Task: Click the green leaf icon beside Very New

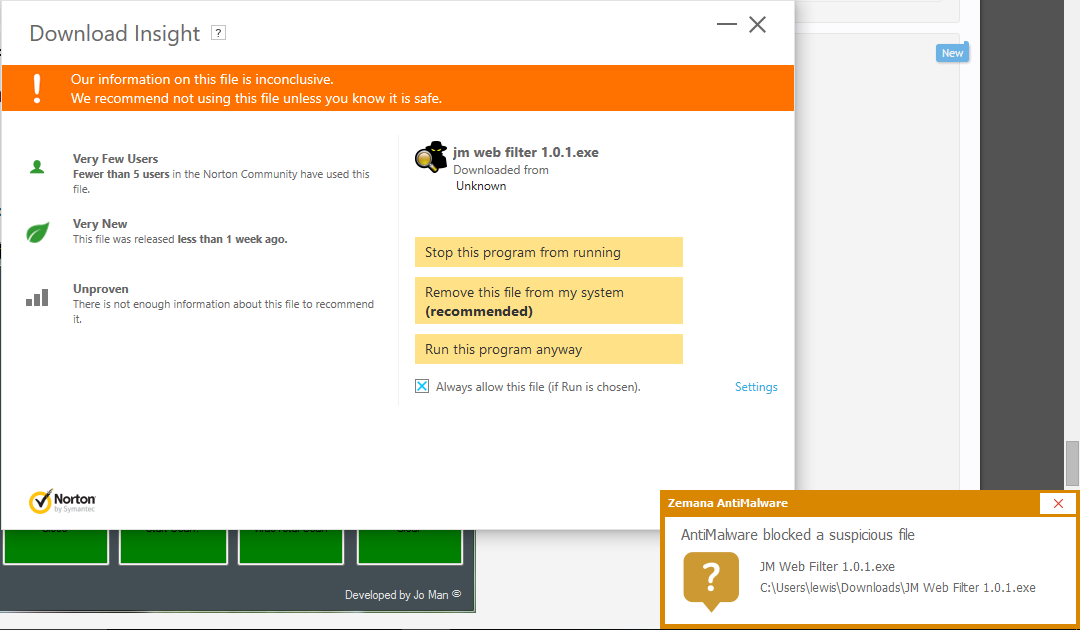Action: pyautogui.click(x=37, y=232)
